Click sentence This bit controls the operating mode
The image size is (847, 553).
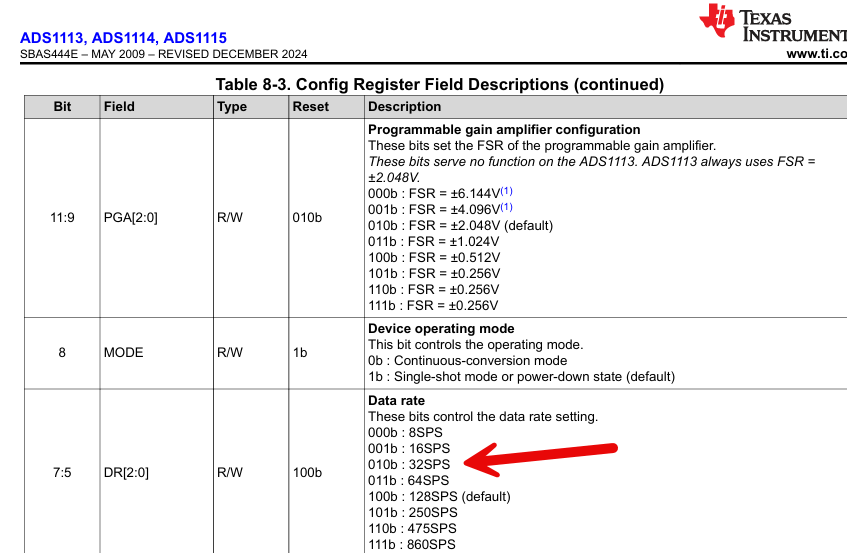(475, 345)
